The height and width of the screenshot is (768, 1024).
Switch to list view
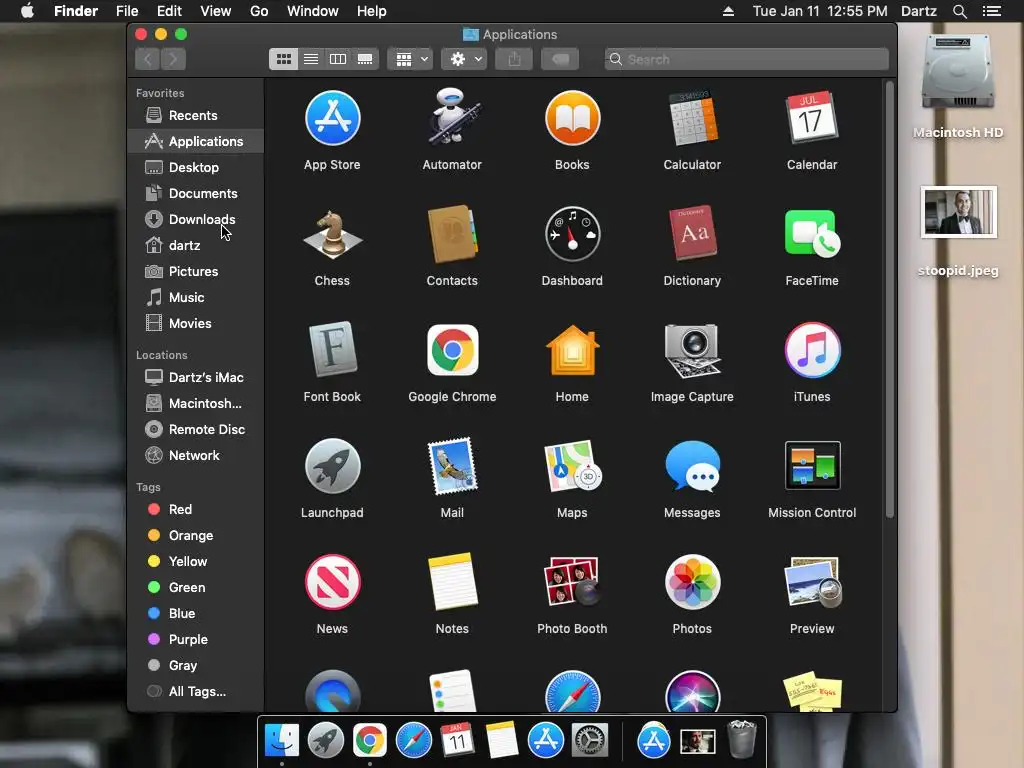tap(311, 59)
